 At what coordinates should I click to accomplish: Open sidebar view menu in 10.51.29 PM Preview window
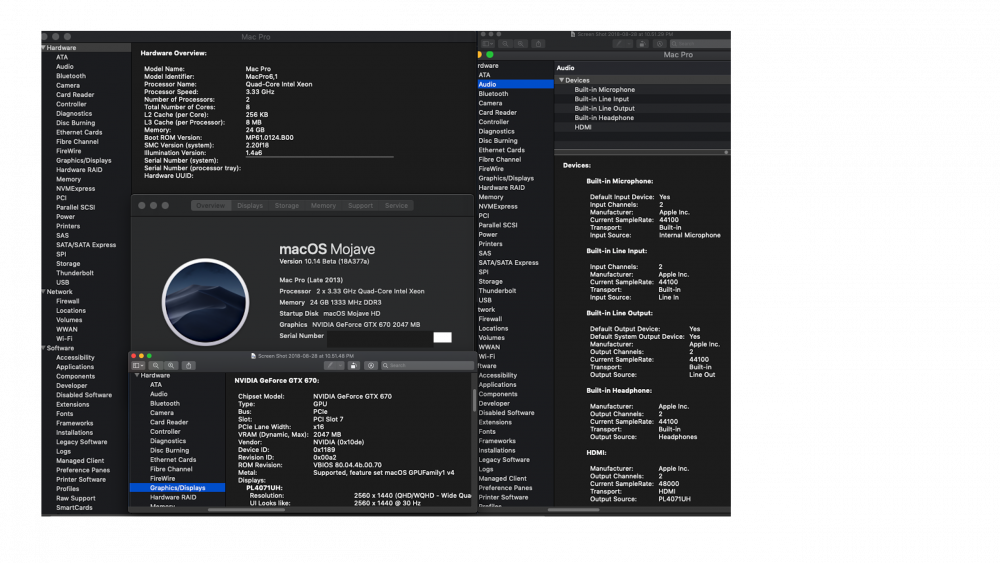[488, 43]
